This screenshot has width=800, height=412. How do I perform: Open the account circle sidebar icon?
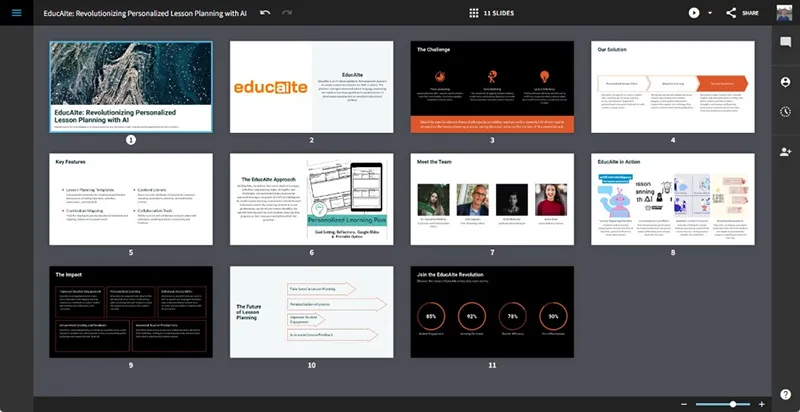[786, 82]
